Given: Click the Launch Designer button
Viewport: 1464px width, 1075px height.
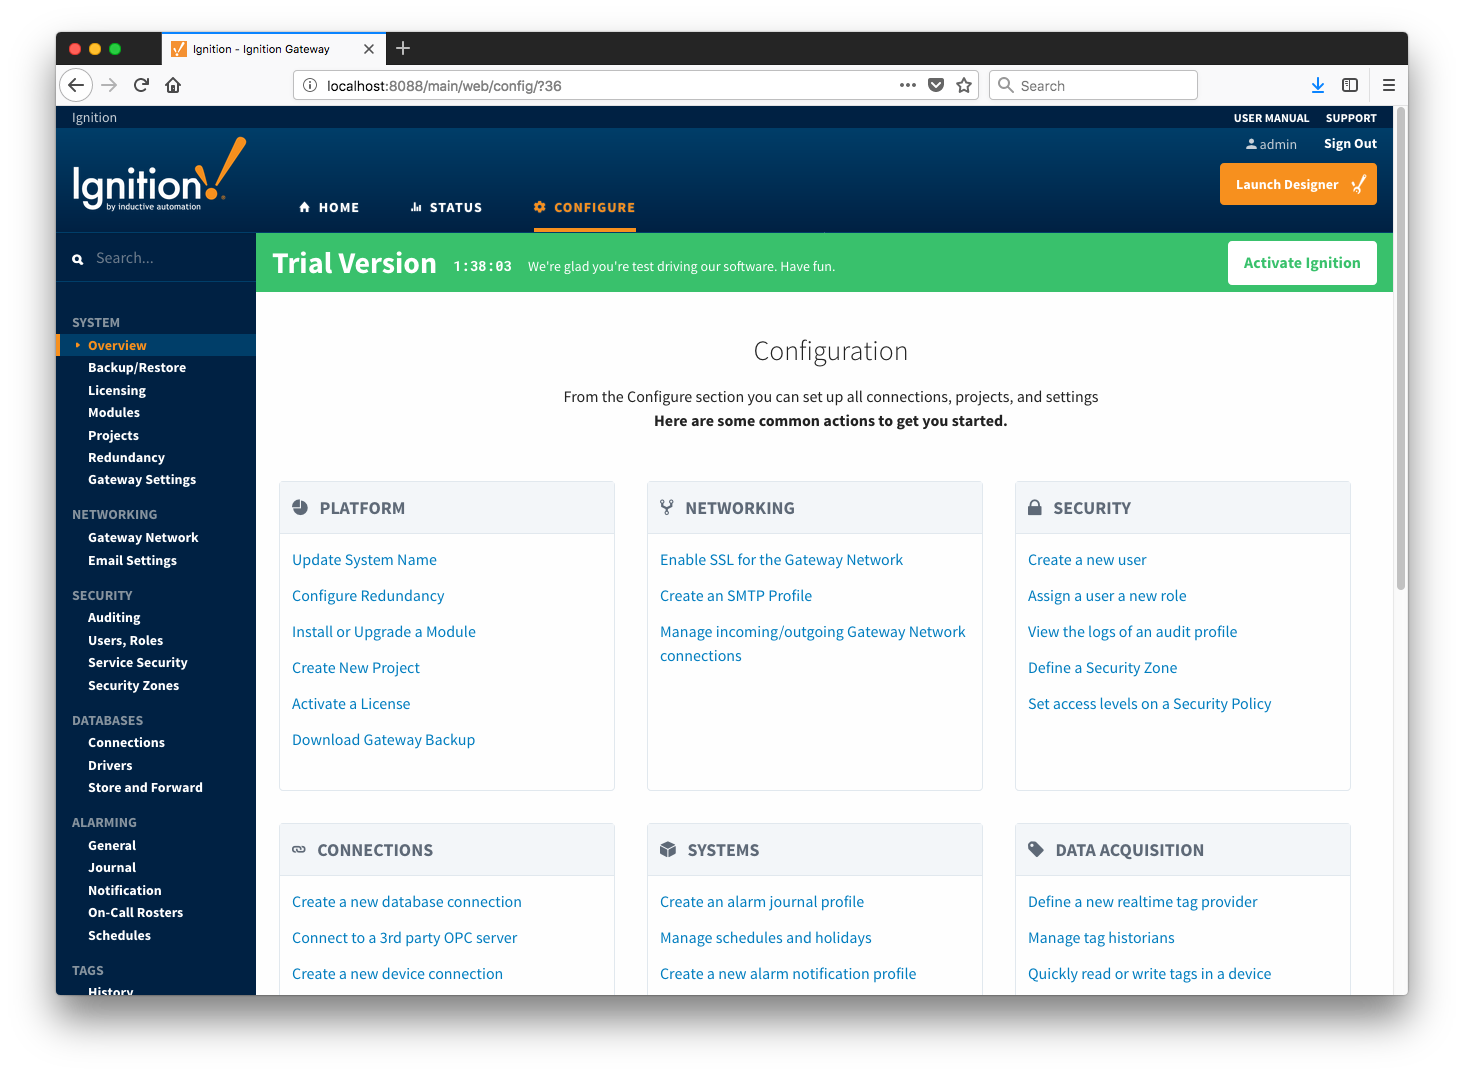Looking at the screenshot, I should tap(1298, 184).
